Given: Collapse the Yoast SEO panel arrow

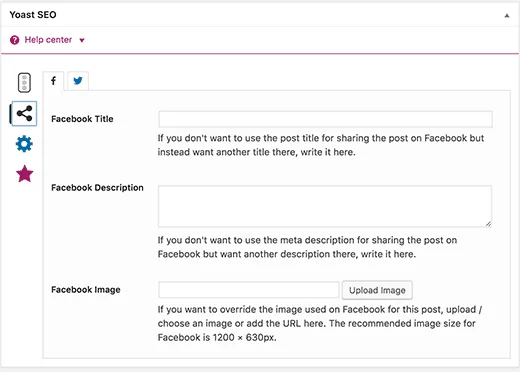Looking at the screenshot, I should point(507,15).
